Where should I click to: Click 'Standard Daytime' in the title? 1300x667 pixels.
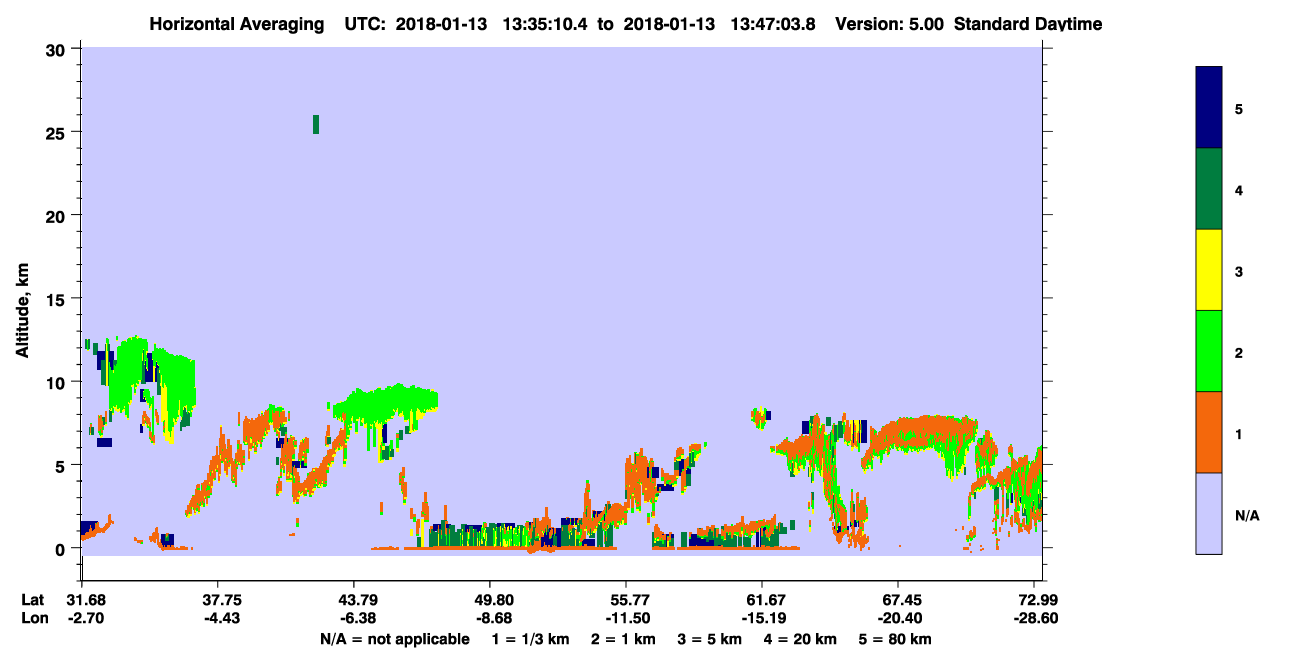1026,23
